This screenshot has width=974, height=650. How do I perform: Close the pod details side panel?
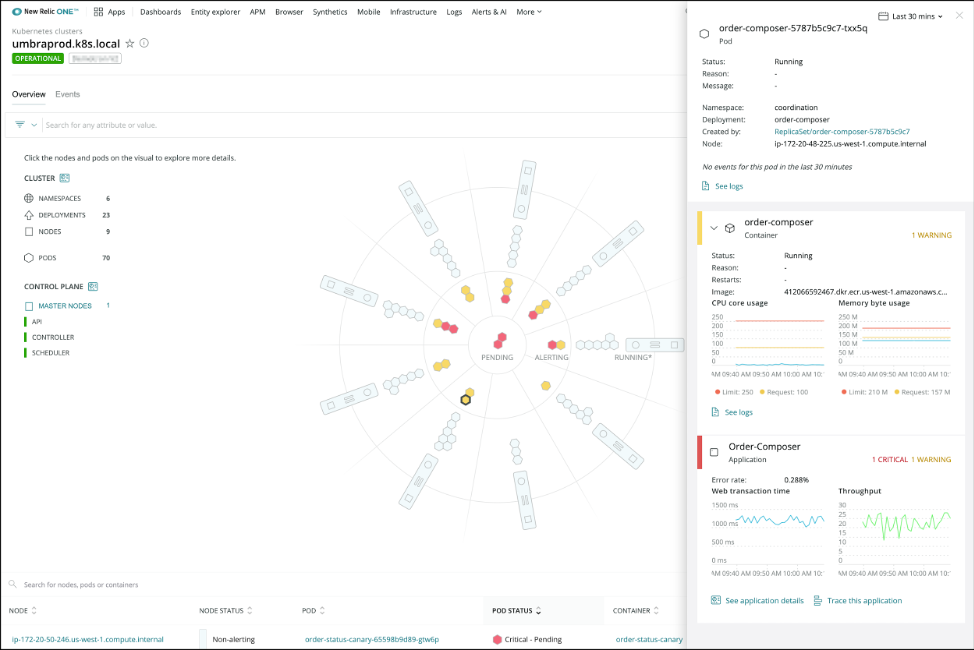point(960,16)
